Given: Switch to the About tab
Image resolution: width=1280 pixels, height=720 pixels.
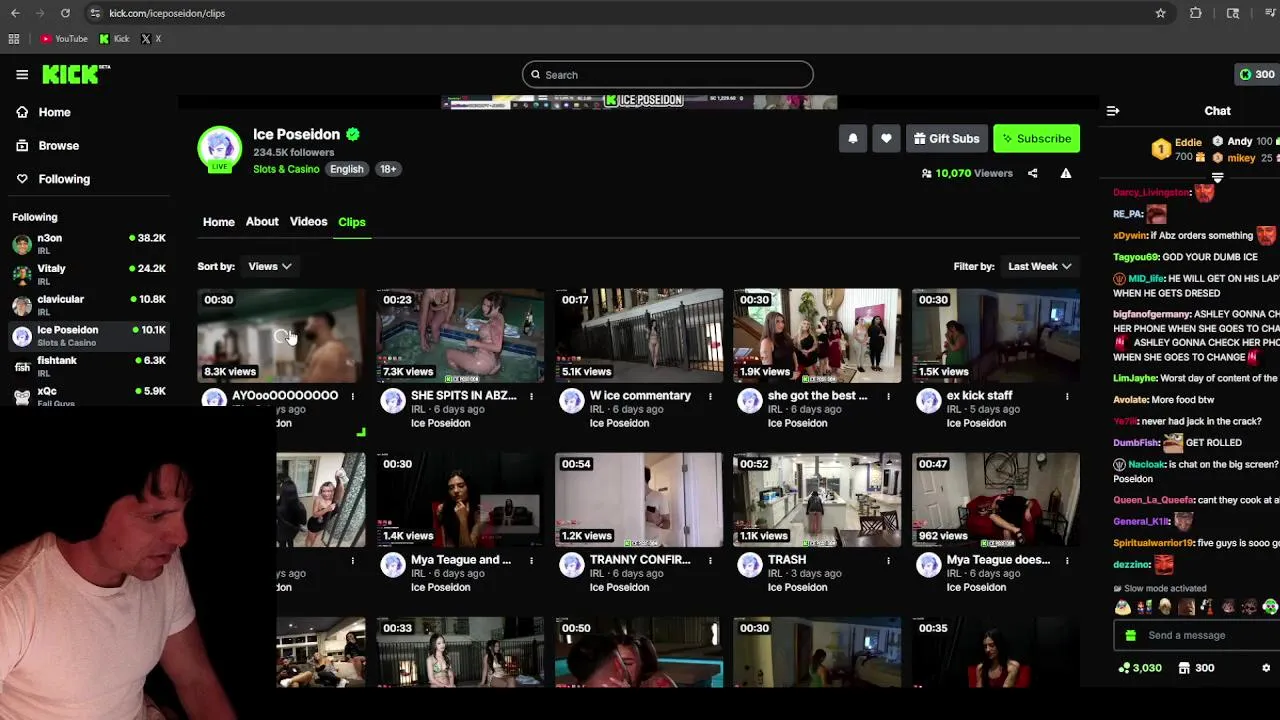Looking at the screenshot, I should pyautogui.click(x=262, y=222).
